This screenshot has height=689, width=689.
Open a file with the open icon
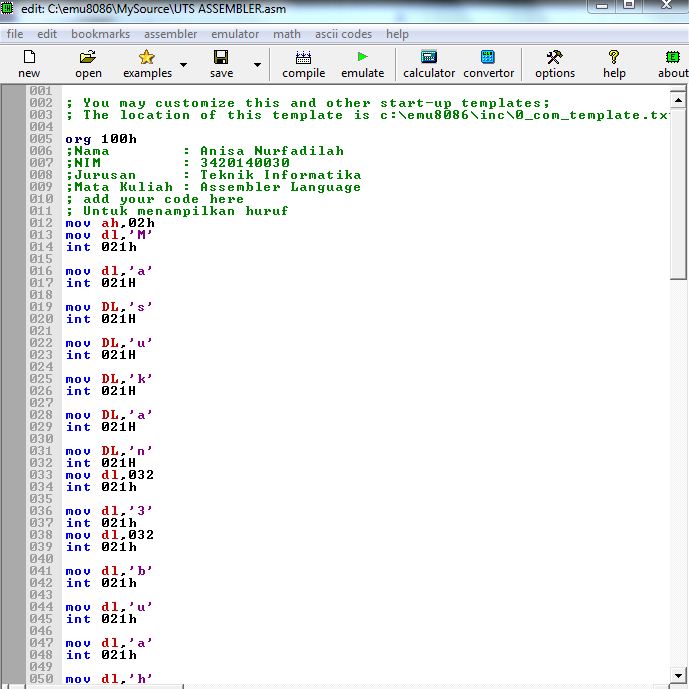88,57
